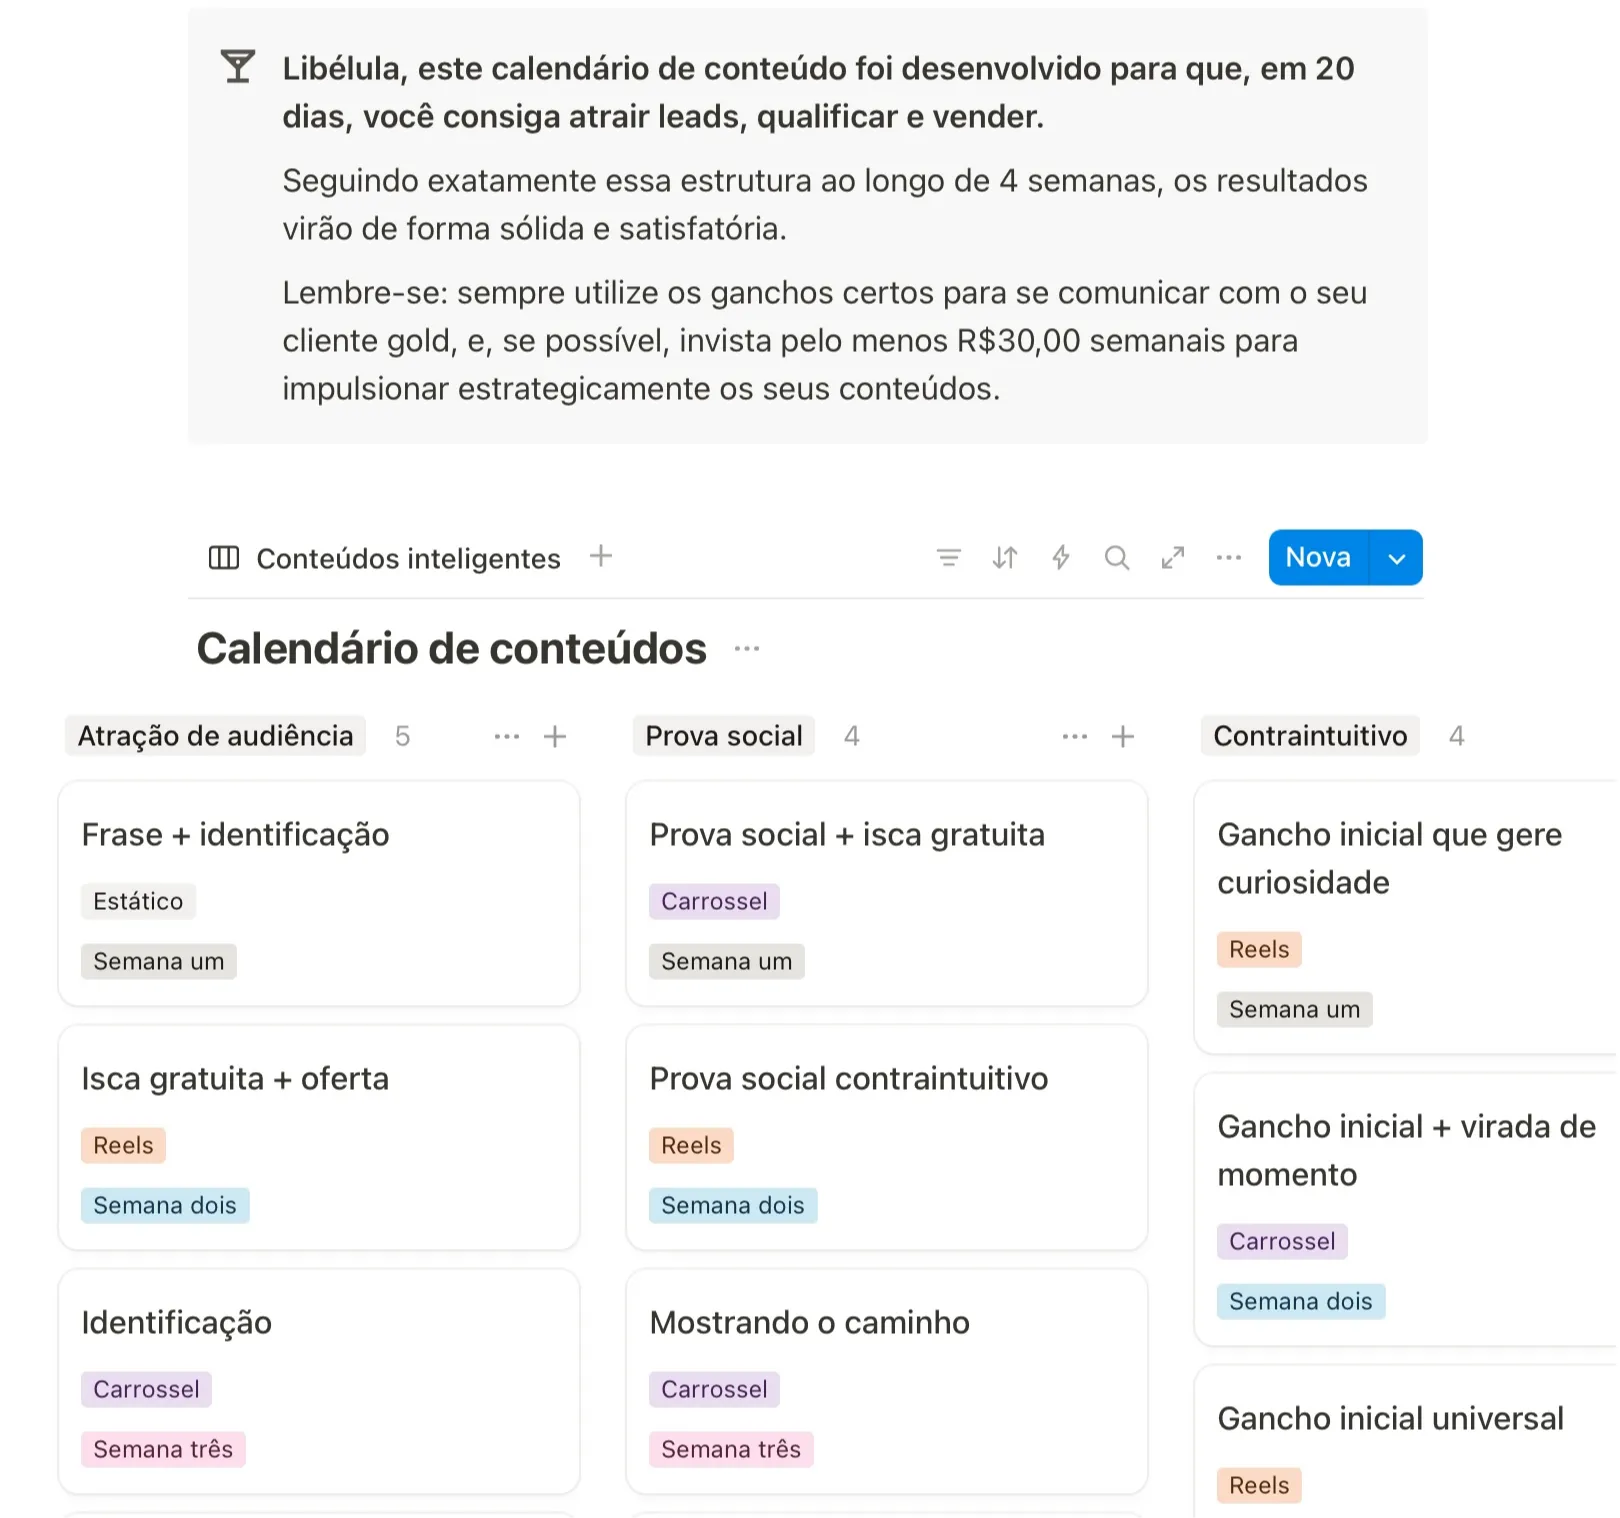Click the cocktail glass callout icon
Image resolution: width=1620 pixels, height=1518 pixels.
pyautogui.click(x=238, y=67)
